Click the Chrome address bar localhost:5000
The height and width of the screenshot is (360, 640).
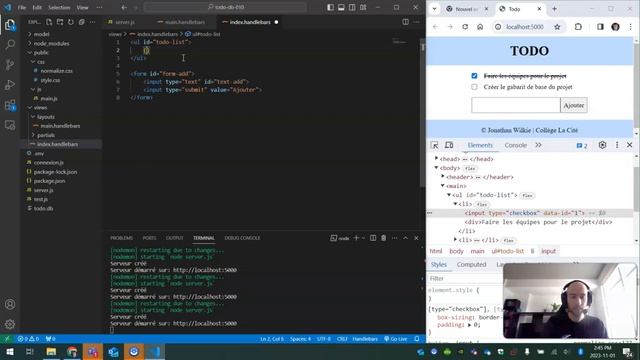pyautogui.click(x=524, y=27)
